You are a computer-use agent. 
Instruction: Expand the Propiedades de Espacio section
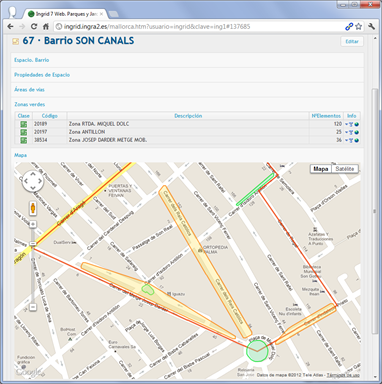coord(42,75)
